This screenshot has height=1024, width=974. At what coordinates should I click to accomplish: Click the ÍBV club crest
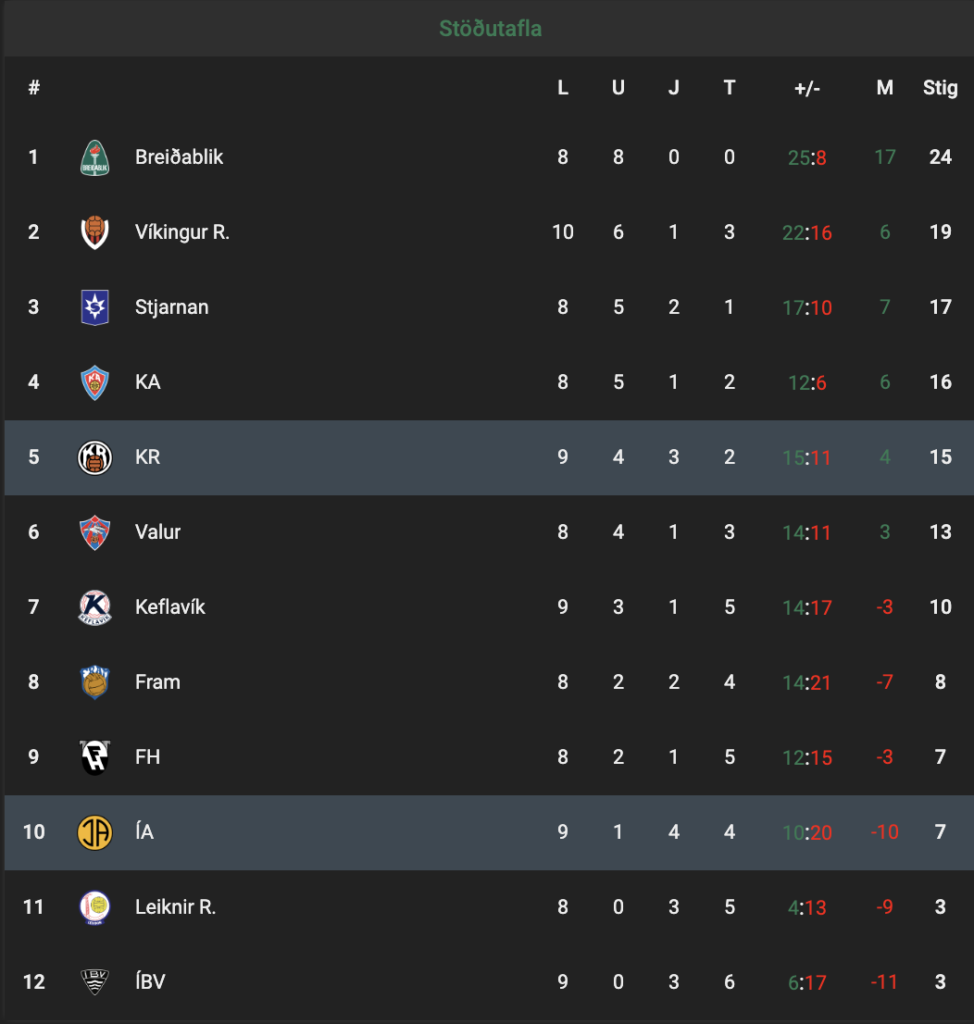pyautogui.click(x=95, y=982)
